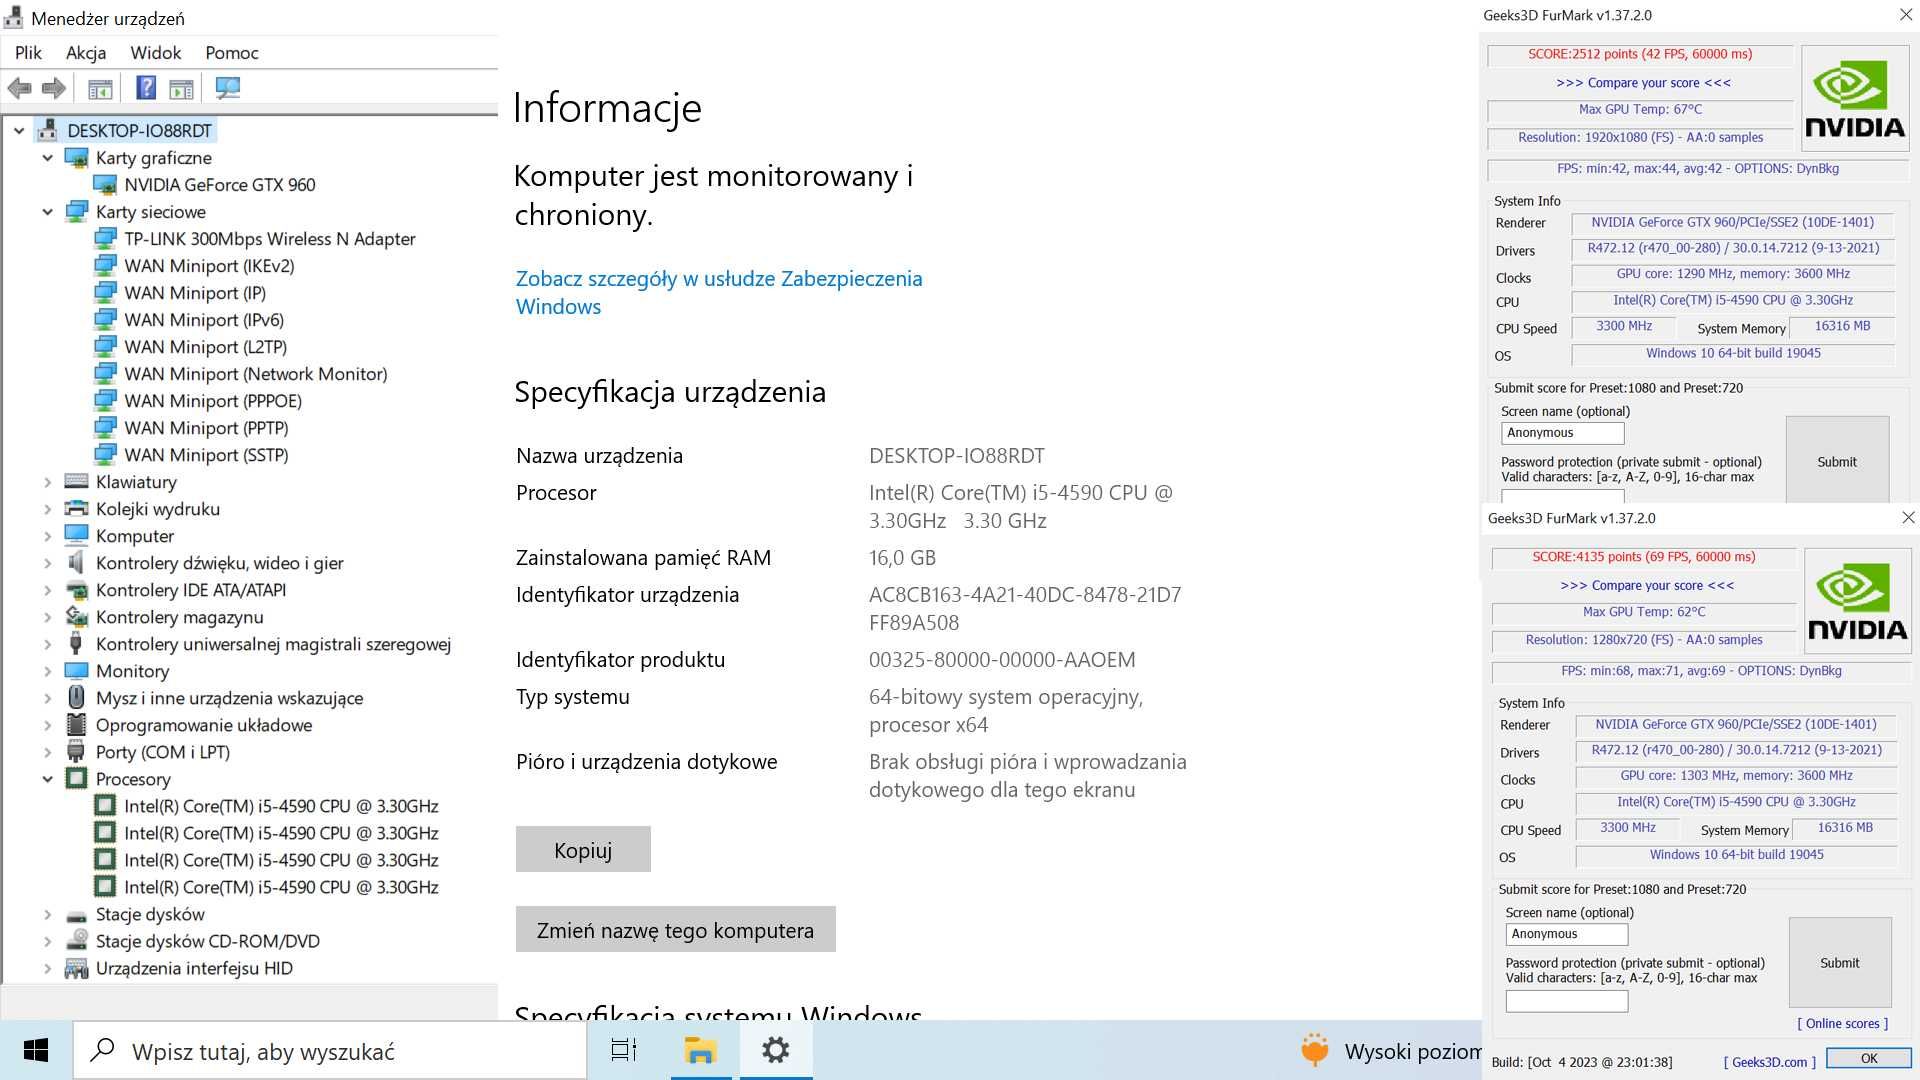Expand the Kolejki wydruku category
Image resolution: width=1920 pixels, height=1080 pixels.
pos(47,509)
